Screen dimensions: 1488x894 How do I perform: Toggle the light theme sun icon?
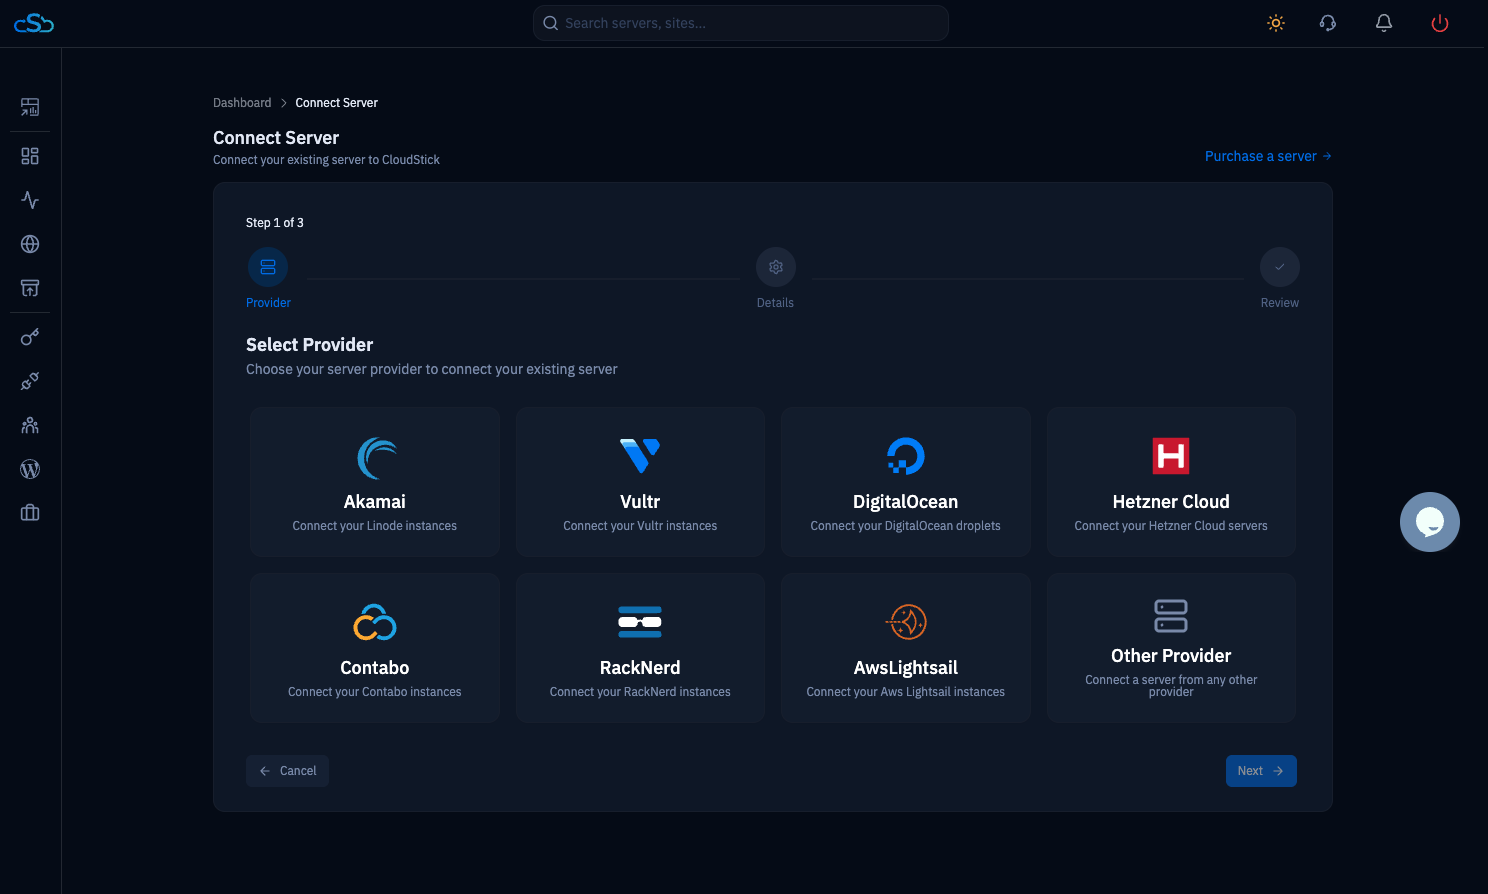(1276, 23)
